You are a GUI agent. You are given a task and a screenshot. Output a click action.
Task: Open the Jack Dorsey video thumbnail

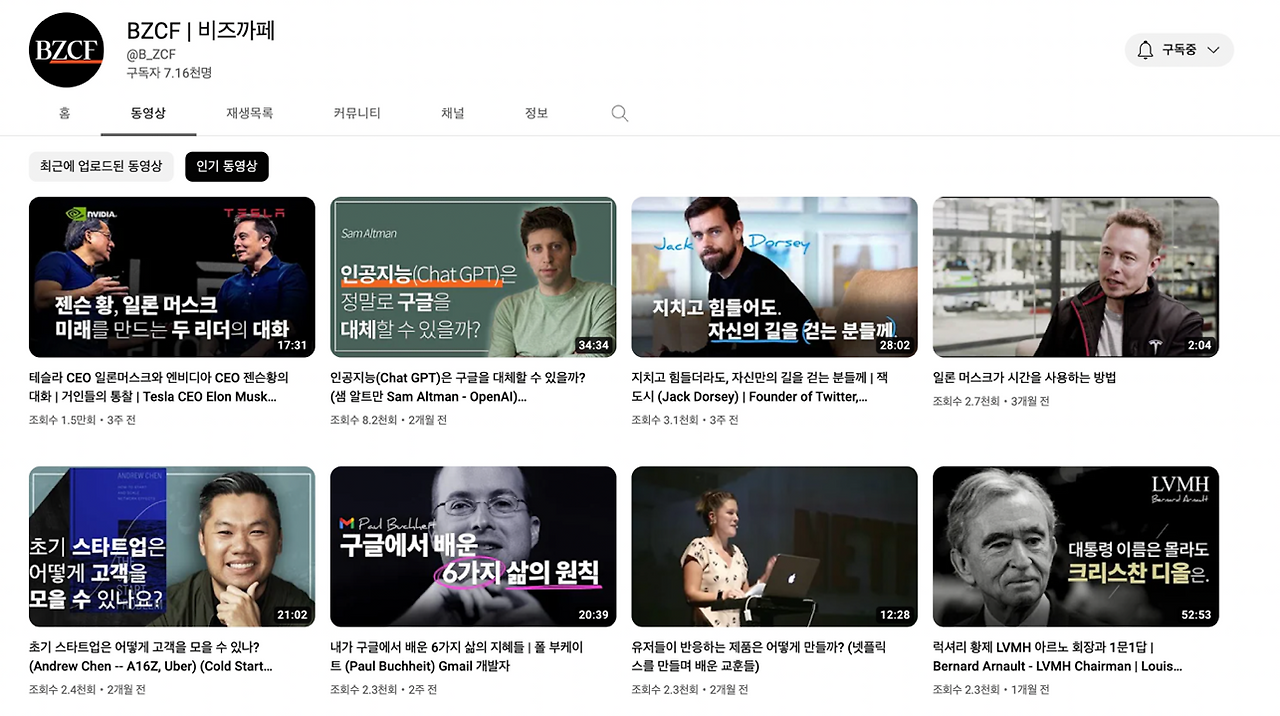pos(774,277)
